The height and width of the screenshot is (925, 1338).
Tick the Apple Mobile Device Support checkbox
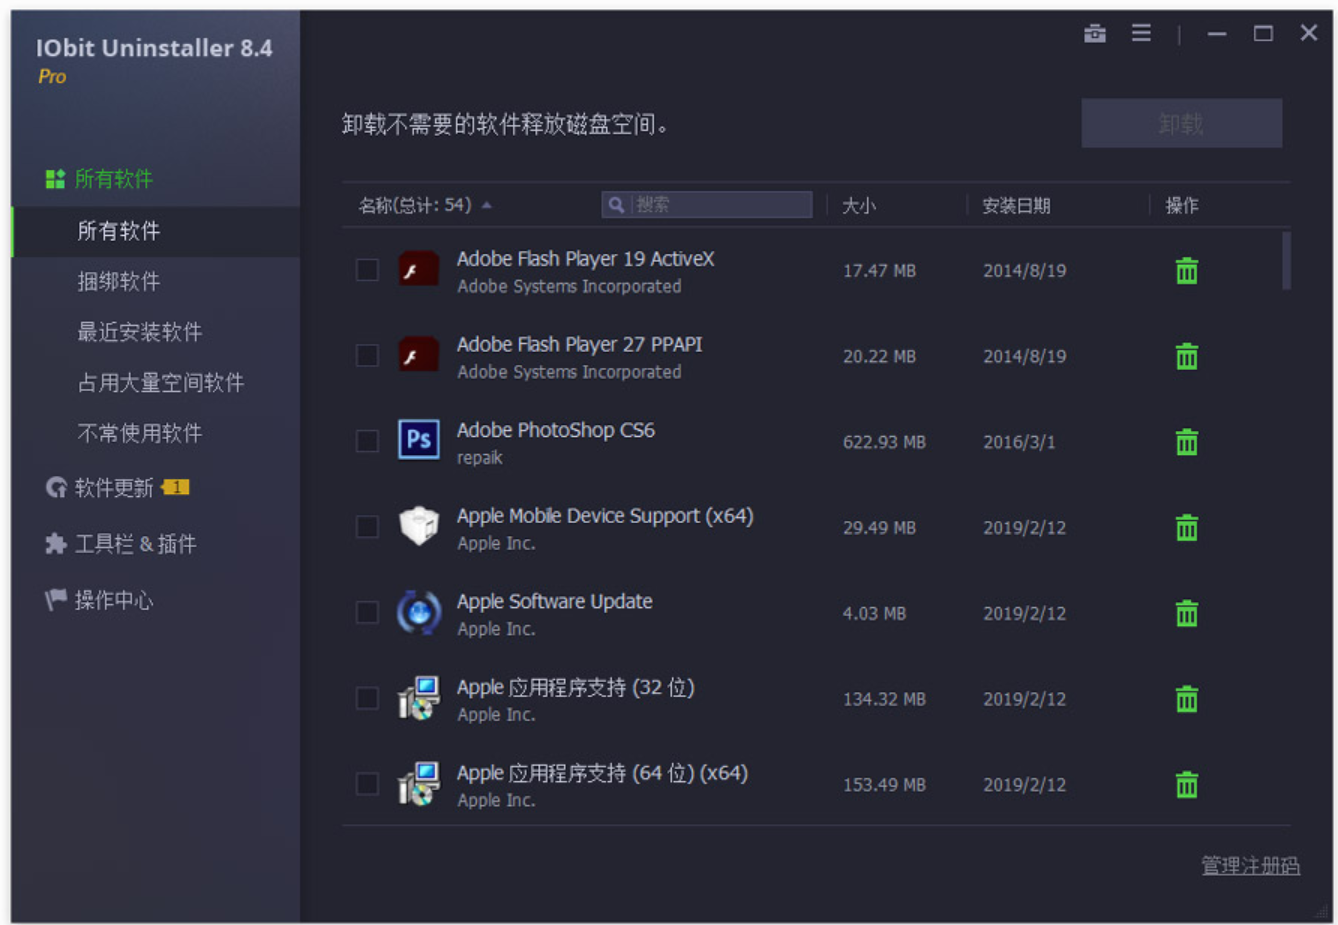[x=367, y=527]
